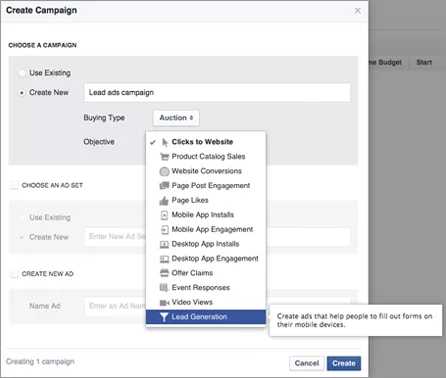446x378 pixels.
Task: Select the campaign Create New radio button
Action: (x=22, y=93)
